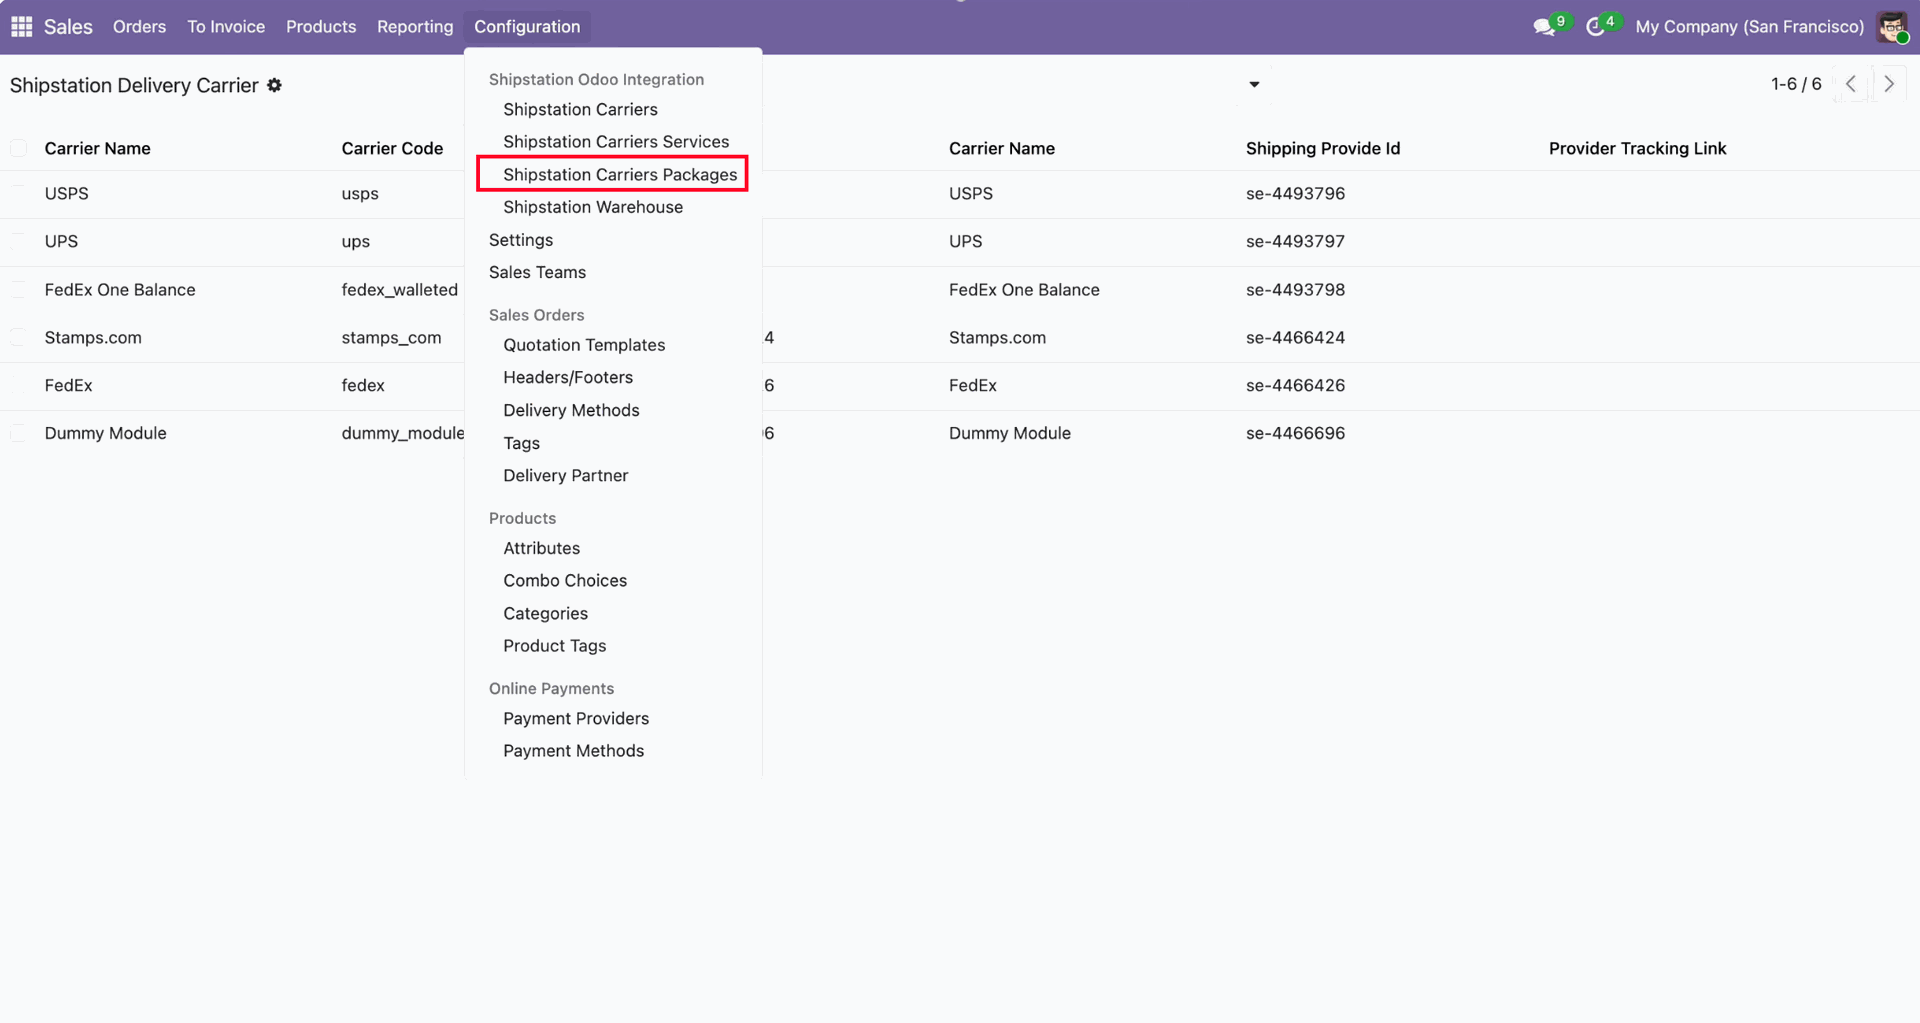Open the Payment Providers link
This screenshot has height=1023, width=1920.
coord(576,718)
